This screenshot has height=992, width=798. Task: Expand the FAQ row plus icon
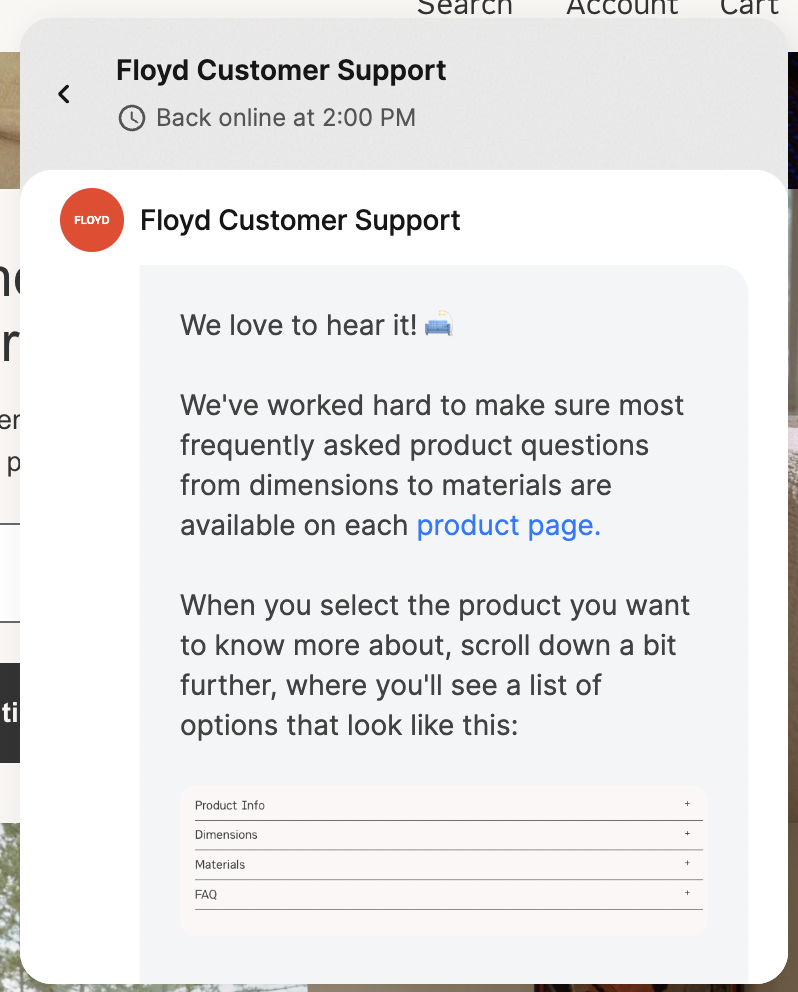[687, 893]
